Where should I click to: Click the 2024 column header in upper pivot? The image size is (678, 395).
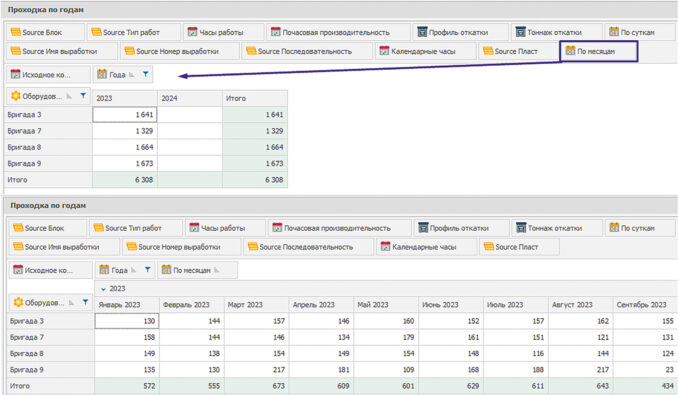tap(190, 98)
